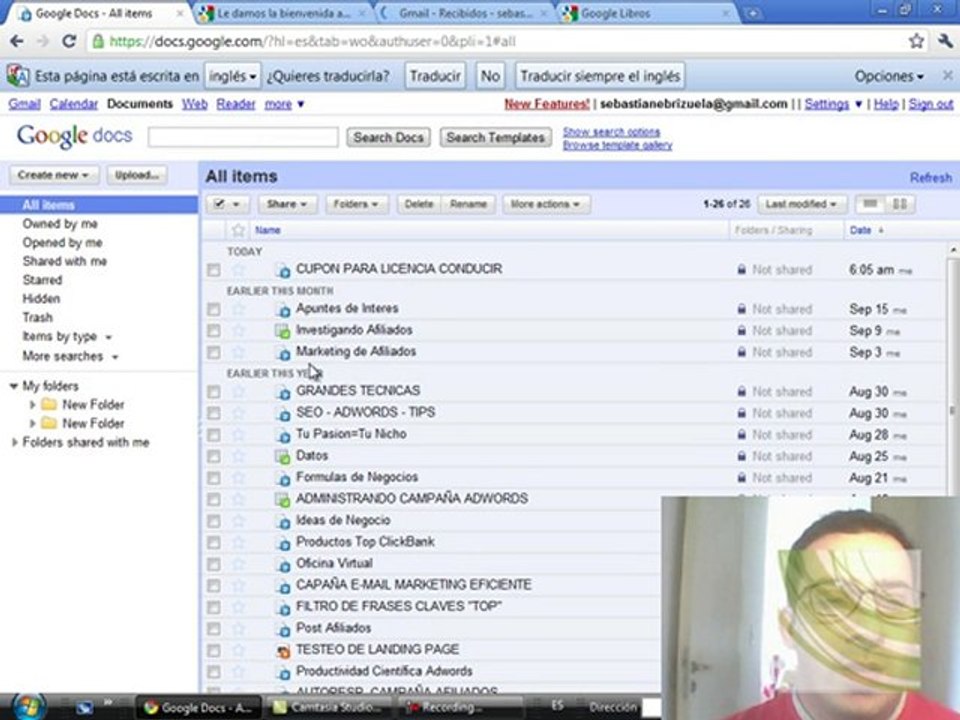Open the More actions dropdown
The height and width of the screenshot is (720, 960).
click(x=546, y=204)
